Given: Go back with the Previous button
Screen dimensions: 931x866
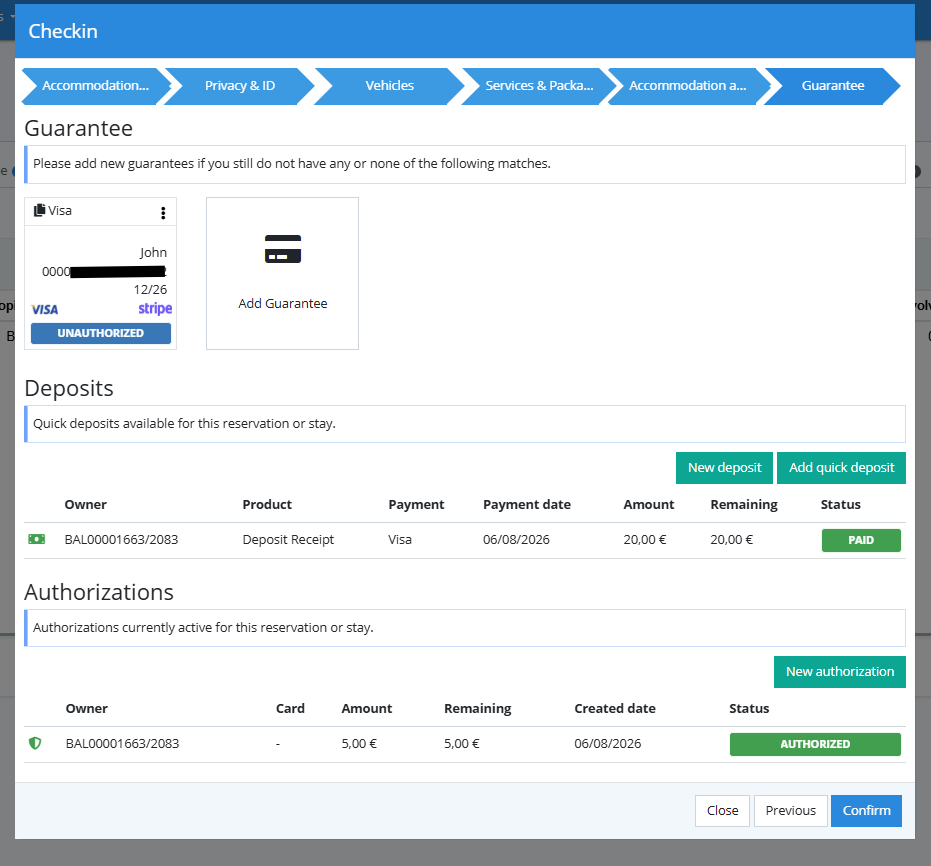Looking at the screenshot, I should click(790, 811).
